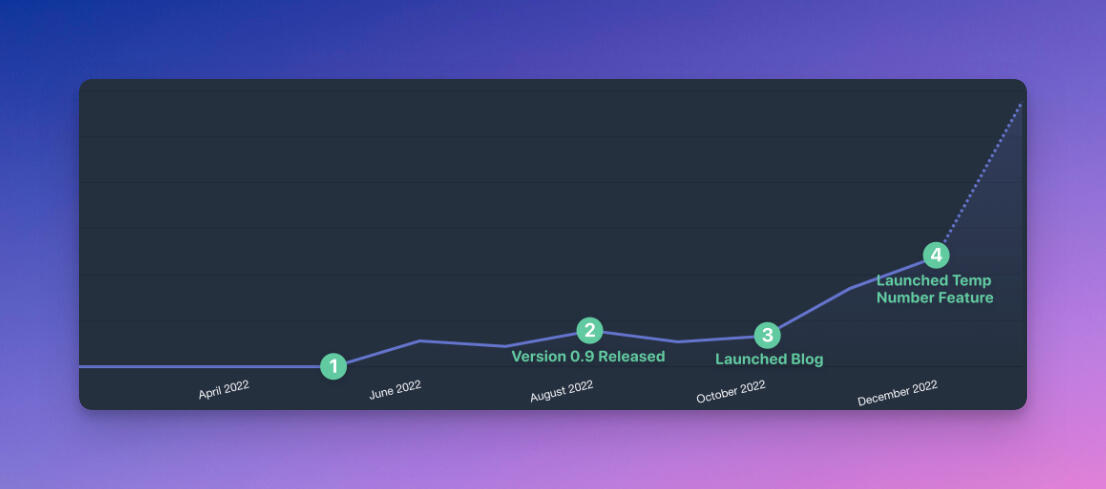Click the June 2022 x-axis label
This screenshot has width=1106, height=489.
(x=395, y=390)
